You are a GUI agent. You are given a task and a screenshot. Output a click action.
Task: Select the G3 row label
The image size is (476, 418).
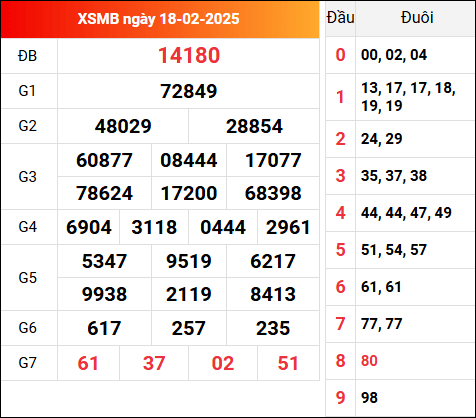click(27, 177)
